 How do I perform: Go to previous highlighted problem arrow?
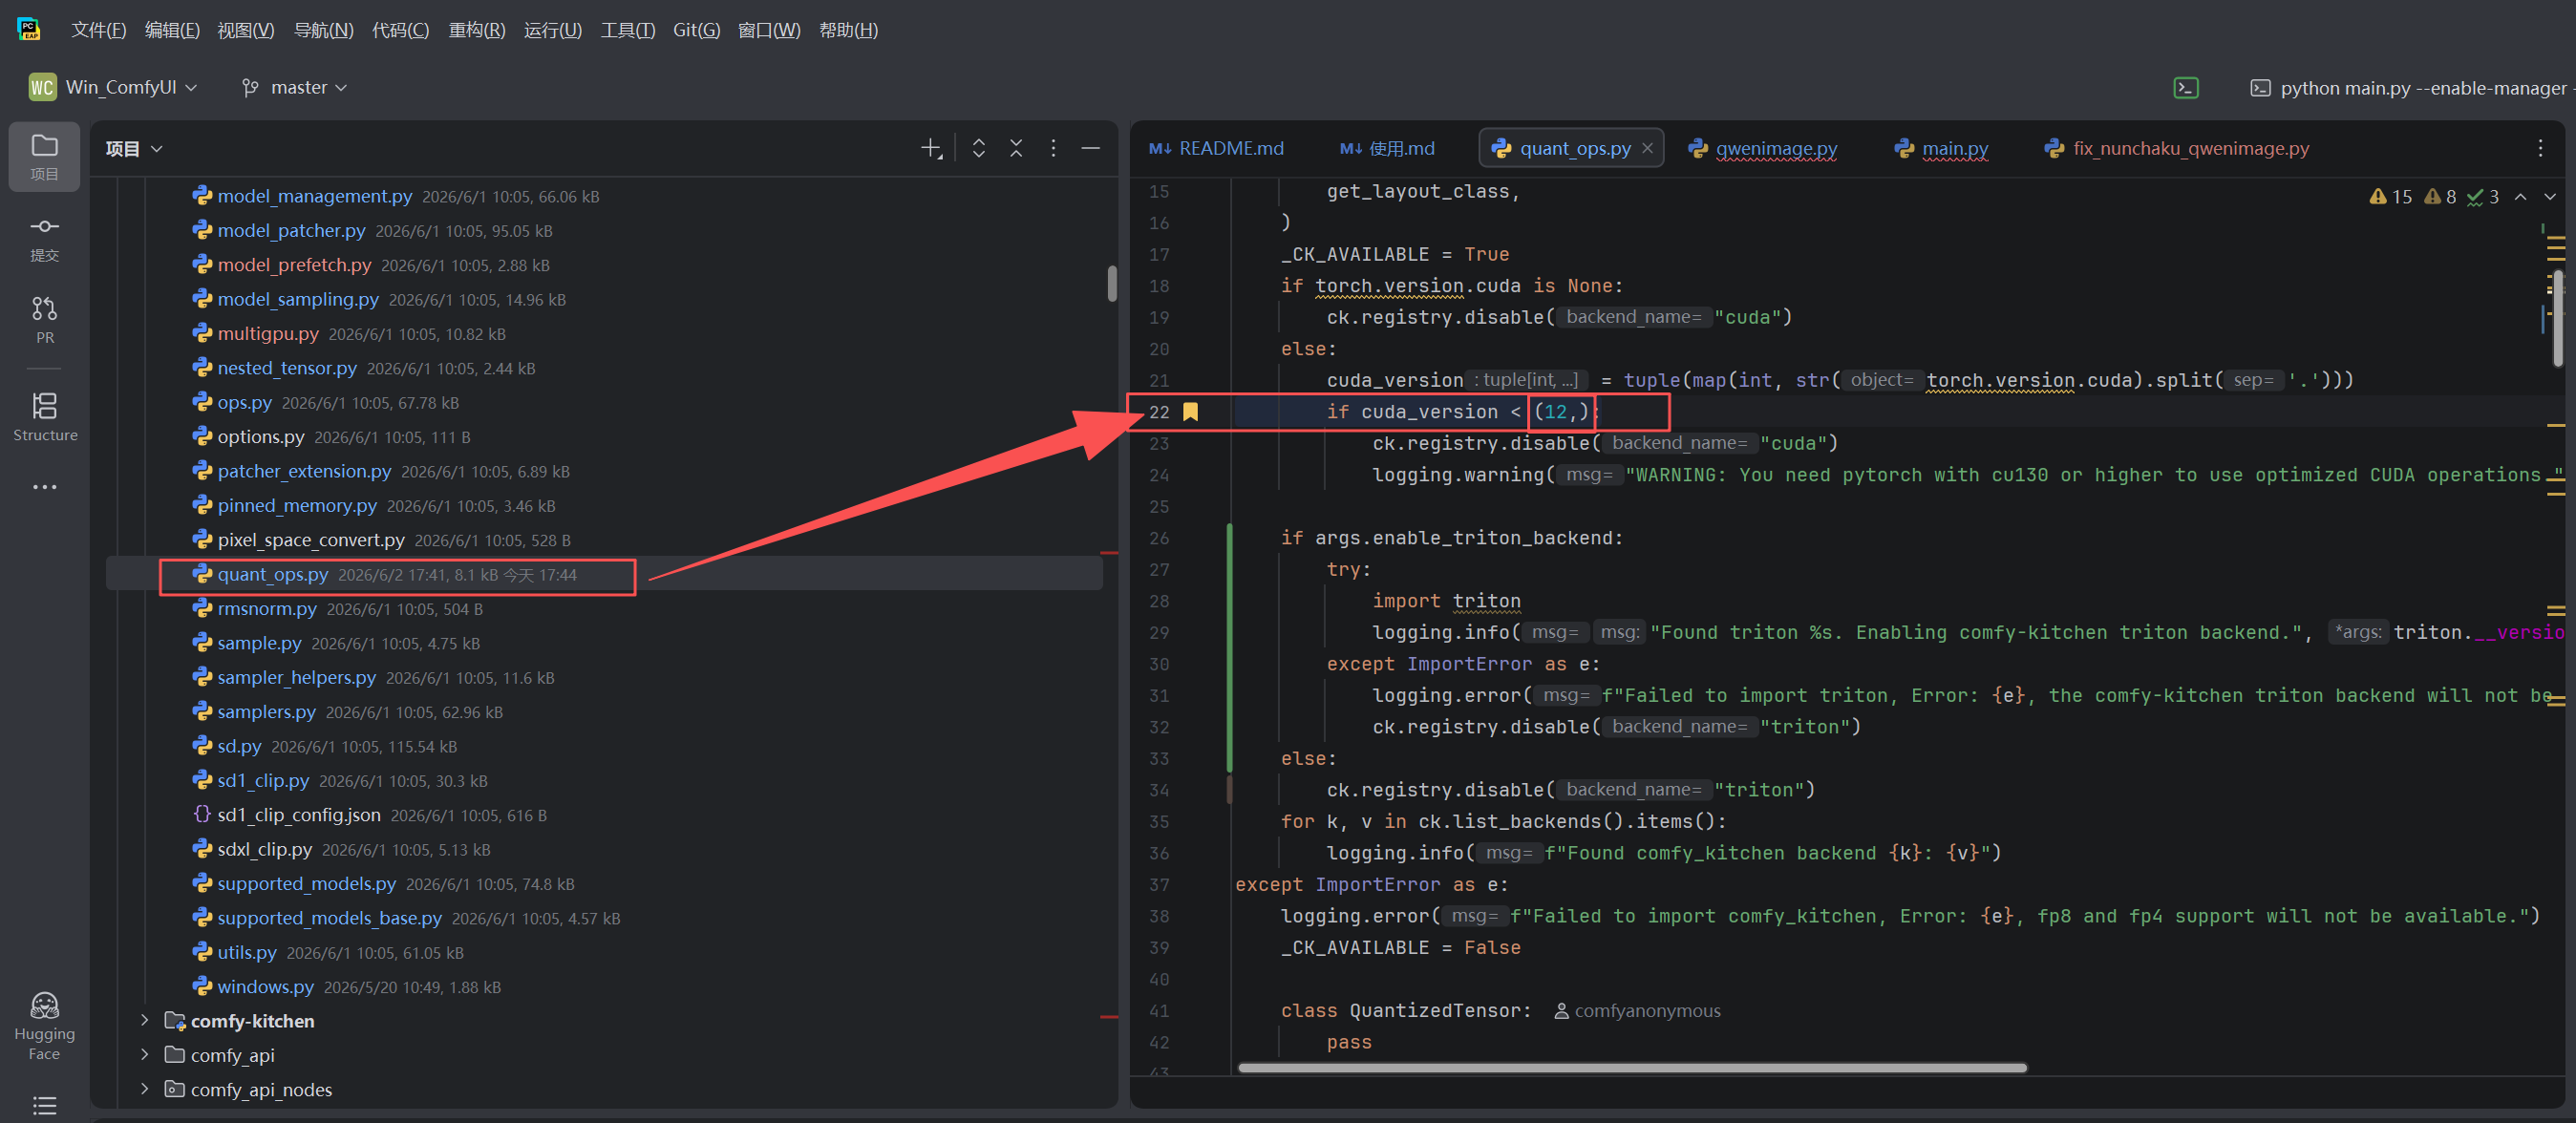[2520, 197]
